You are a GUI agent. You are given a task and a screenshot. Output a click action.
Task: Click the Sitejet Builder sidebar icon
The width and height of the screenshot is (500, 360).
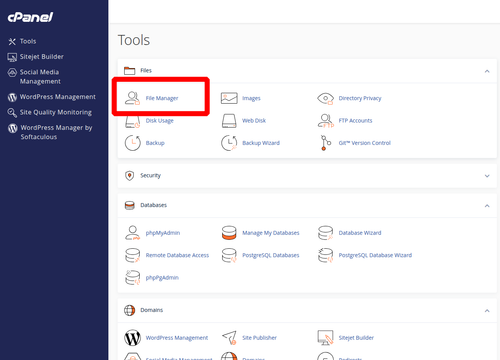pos(12,57)
